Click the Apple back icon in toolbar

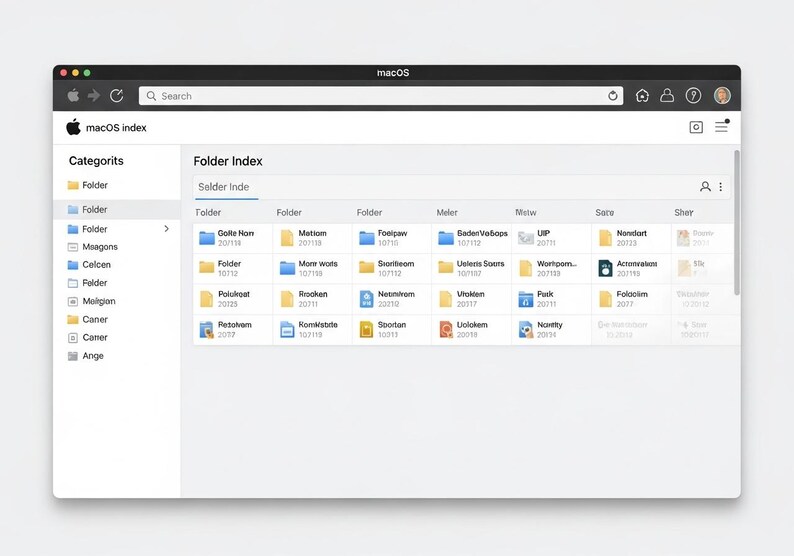pyautogui.click(x=73, y=95)
